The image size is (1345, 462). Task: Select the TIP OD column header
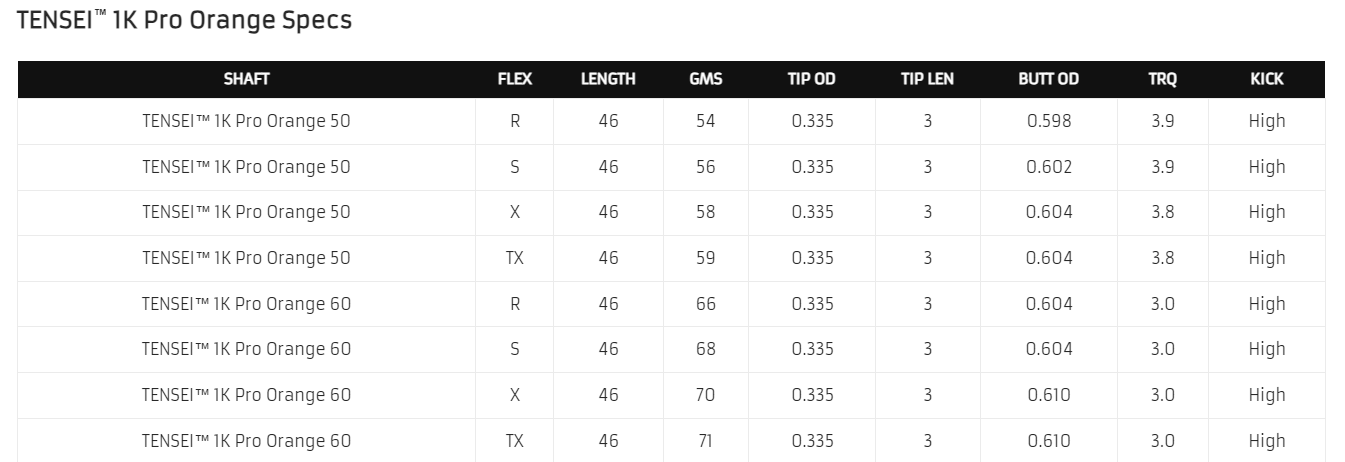[812, 79]
